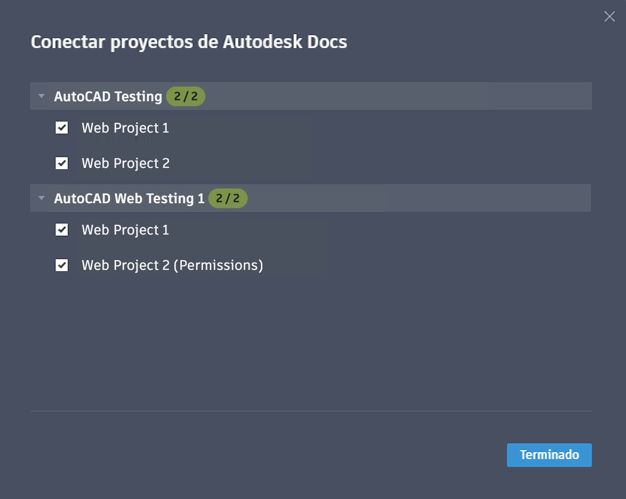The height and width of the screenshot is (499, 626).
Task: Close the Conectar proyectos dialog with X
Action: tap(610, 16)
